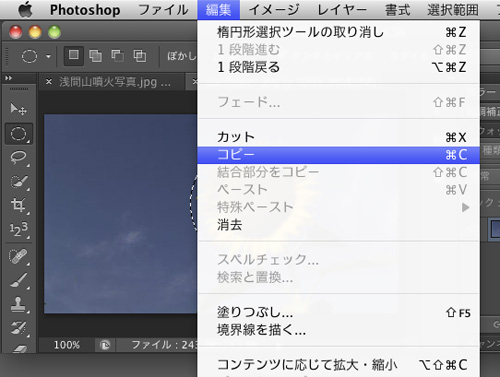
Task: Switch to 浅間山噴火写真.jpg document tab
Action: [x=115, y=82]
